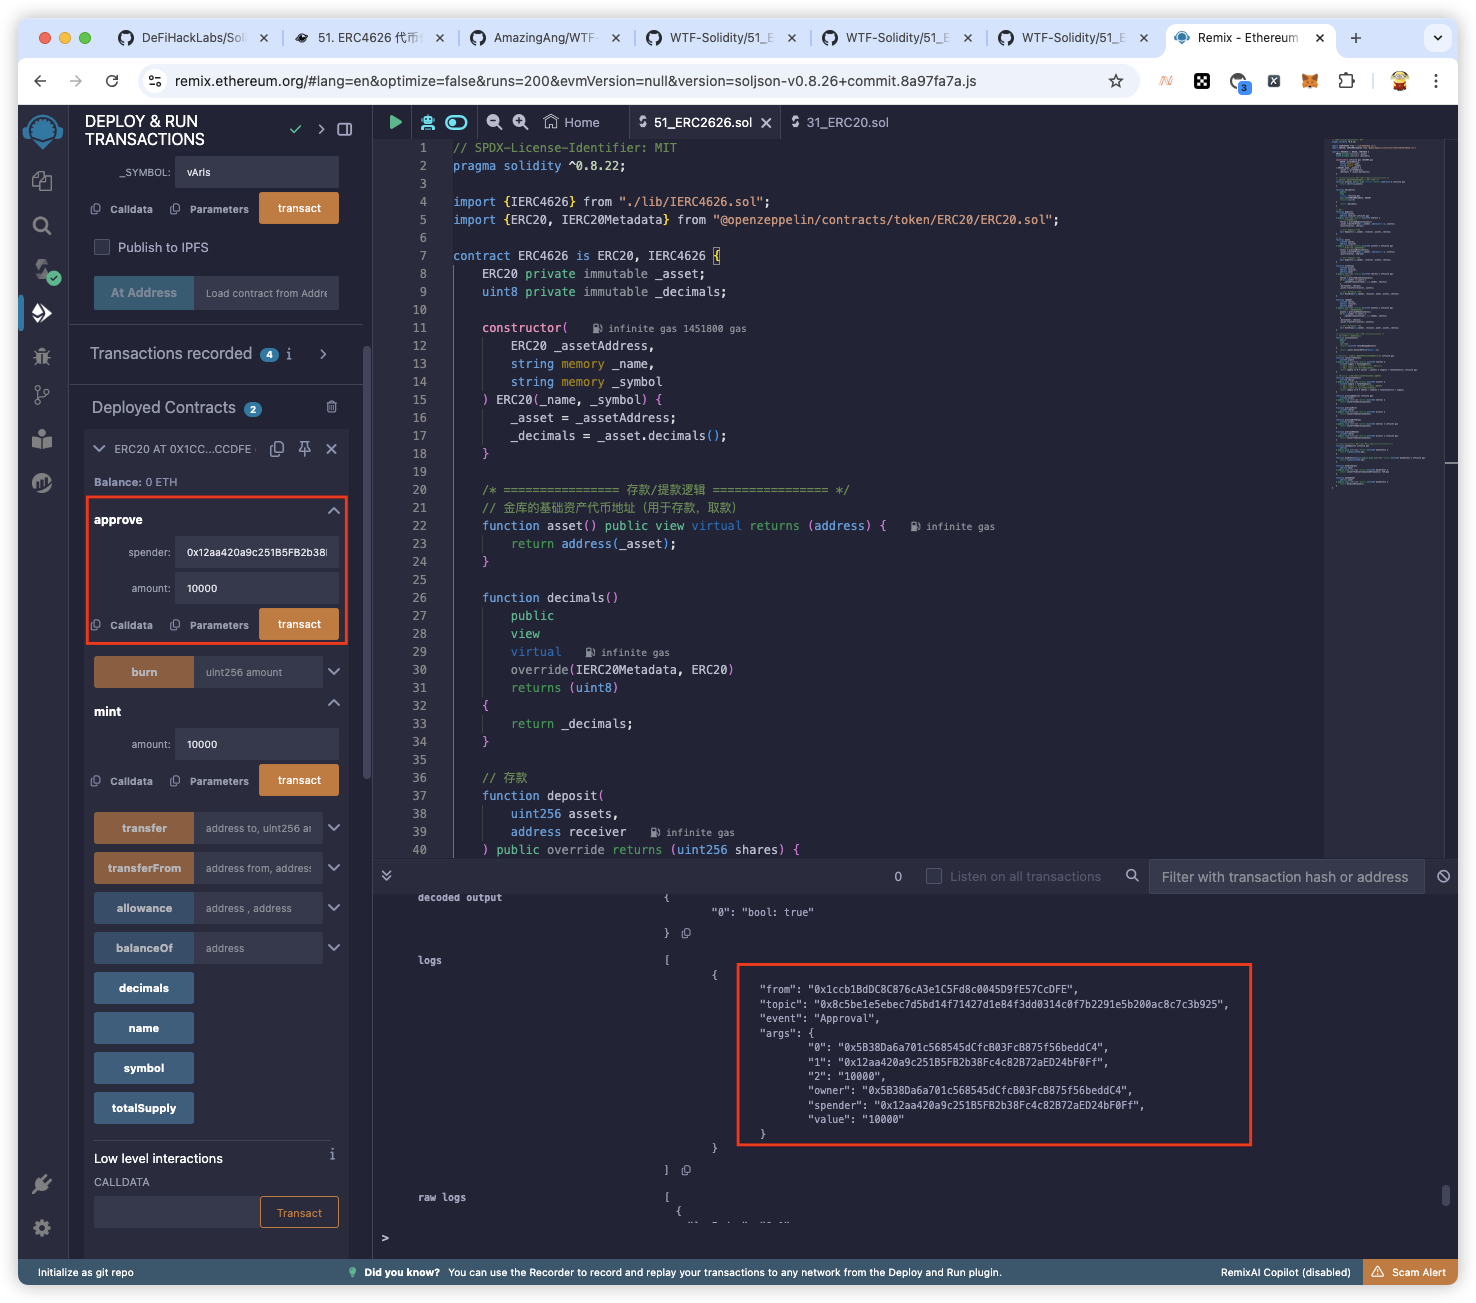Search the terminal with magnifier icon
The width and height of the screenshot is (1476, 1303).
(1132, 876)
